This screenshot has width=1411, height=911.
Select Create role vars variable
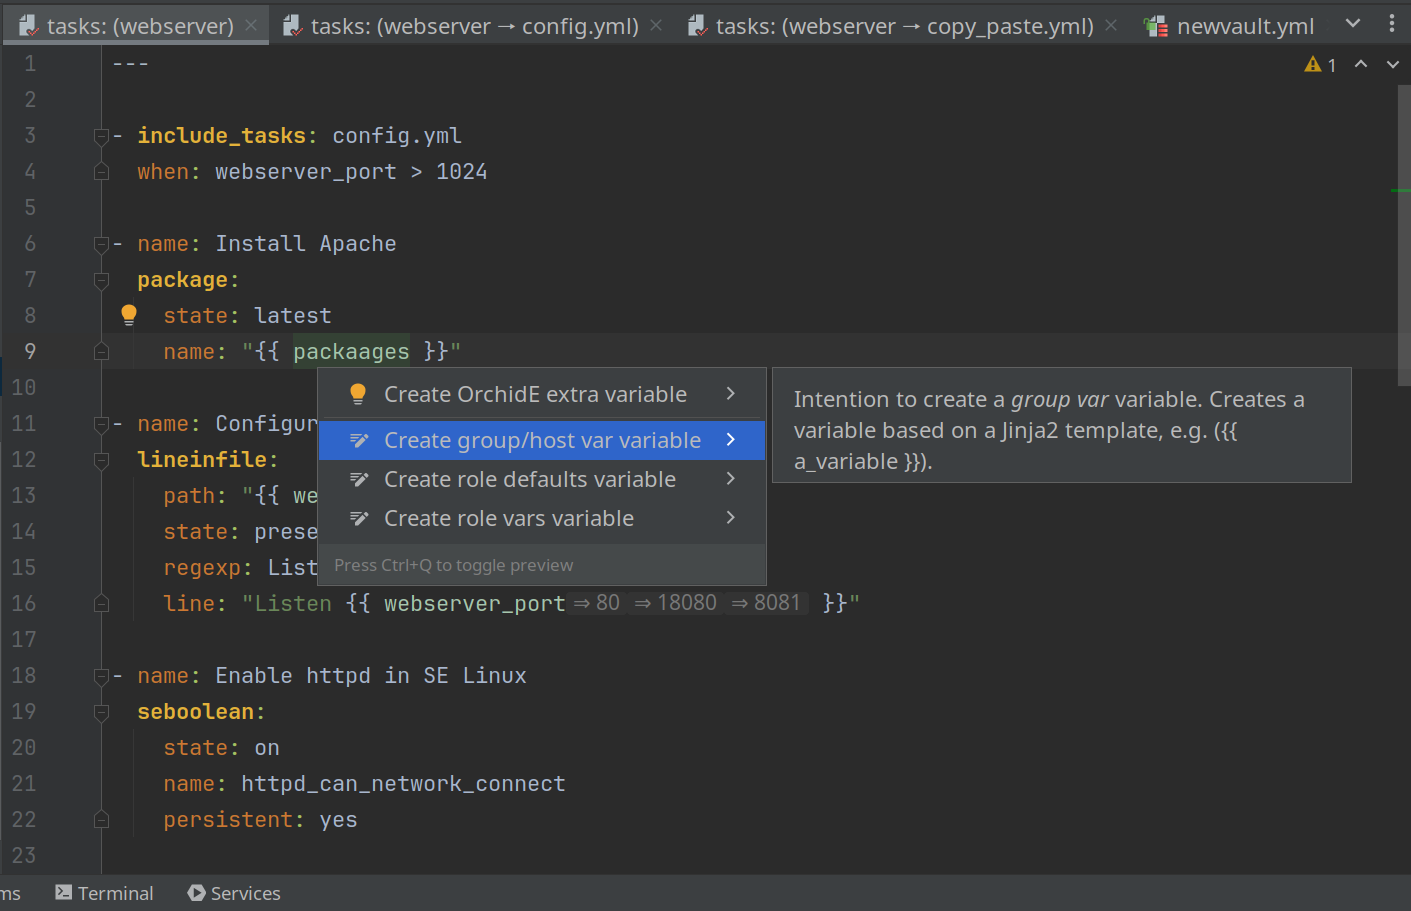pyautogui.click(x=541, y=518)
